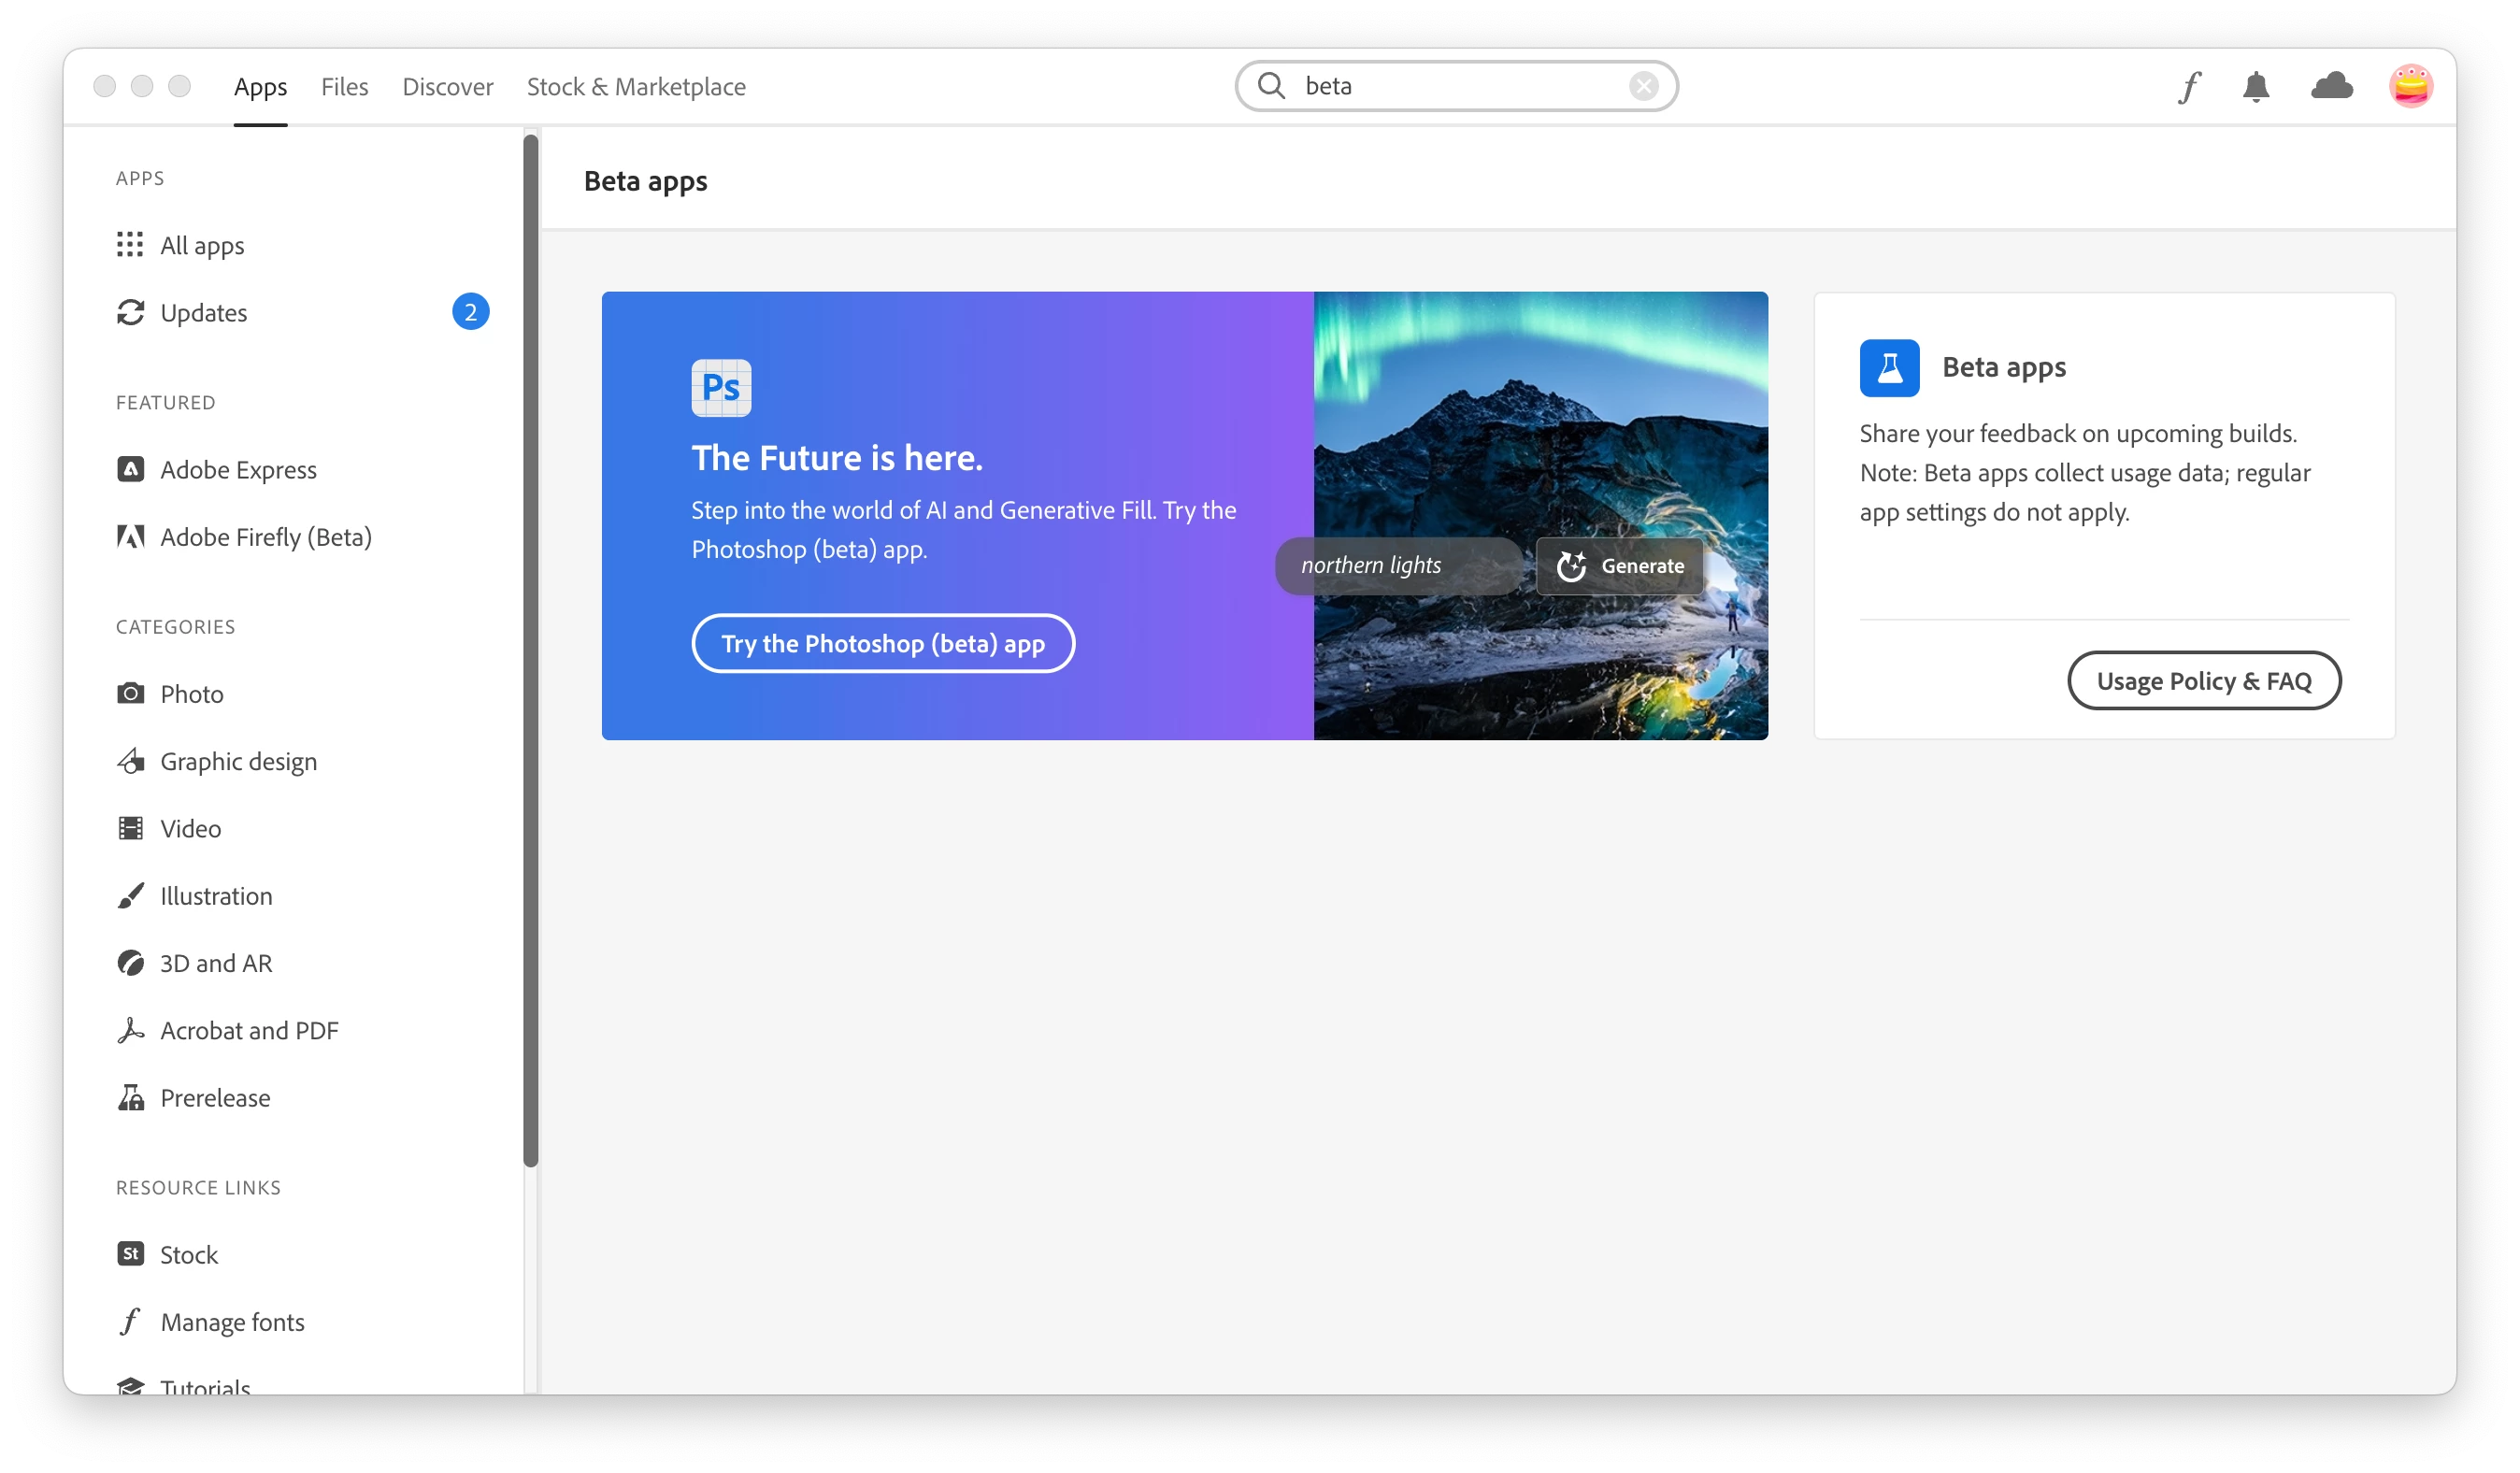
Task: Open the fonts icon in top bar
Action: [2189, 87]
